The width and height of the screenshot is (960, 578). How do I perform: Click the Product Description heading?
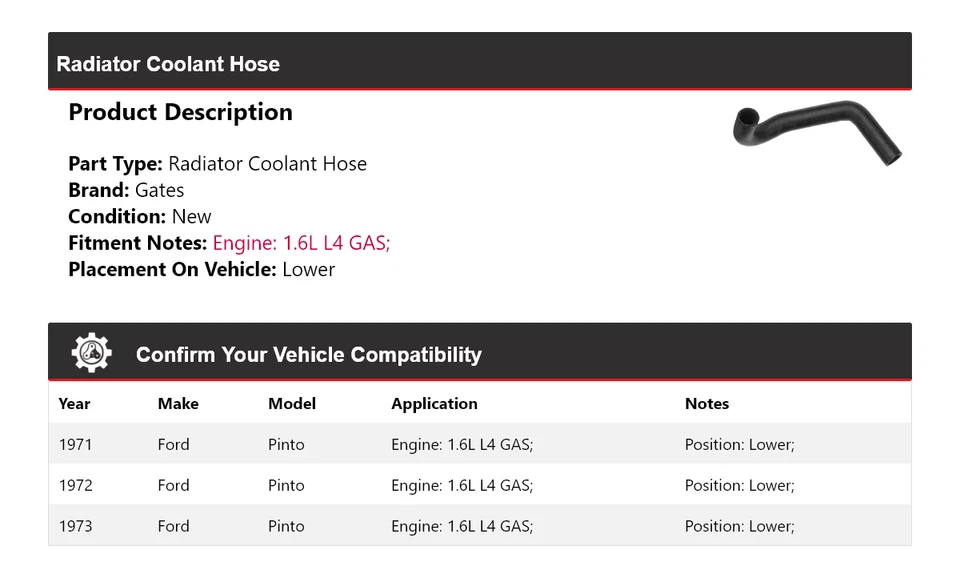coord(180,112)
